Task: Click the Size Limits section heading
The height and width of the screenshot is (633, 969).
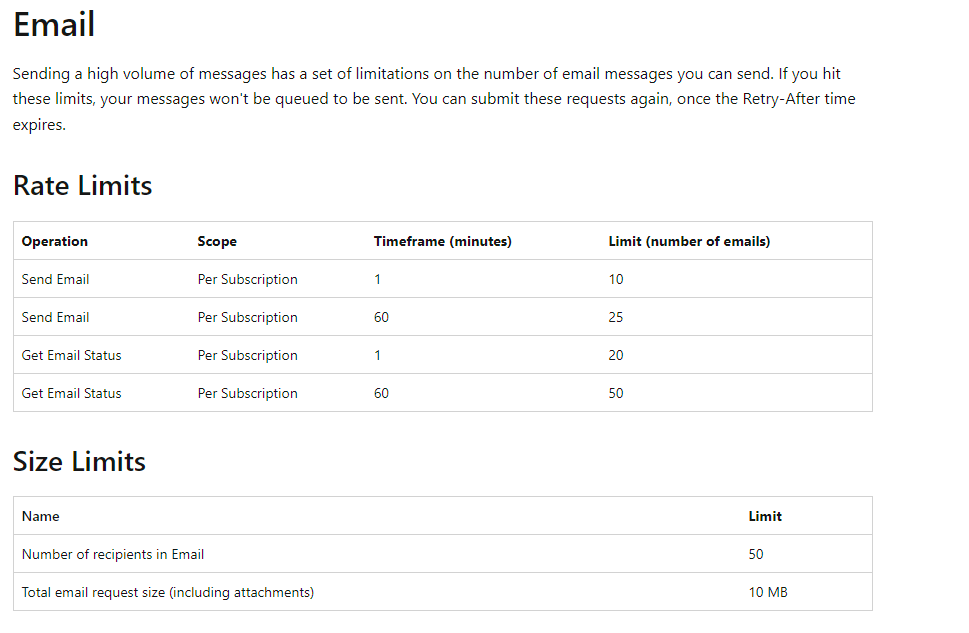Action: [x=79, y=461]
